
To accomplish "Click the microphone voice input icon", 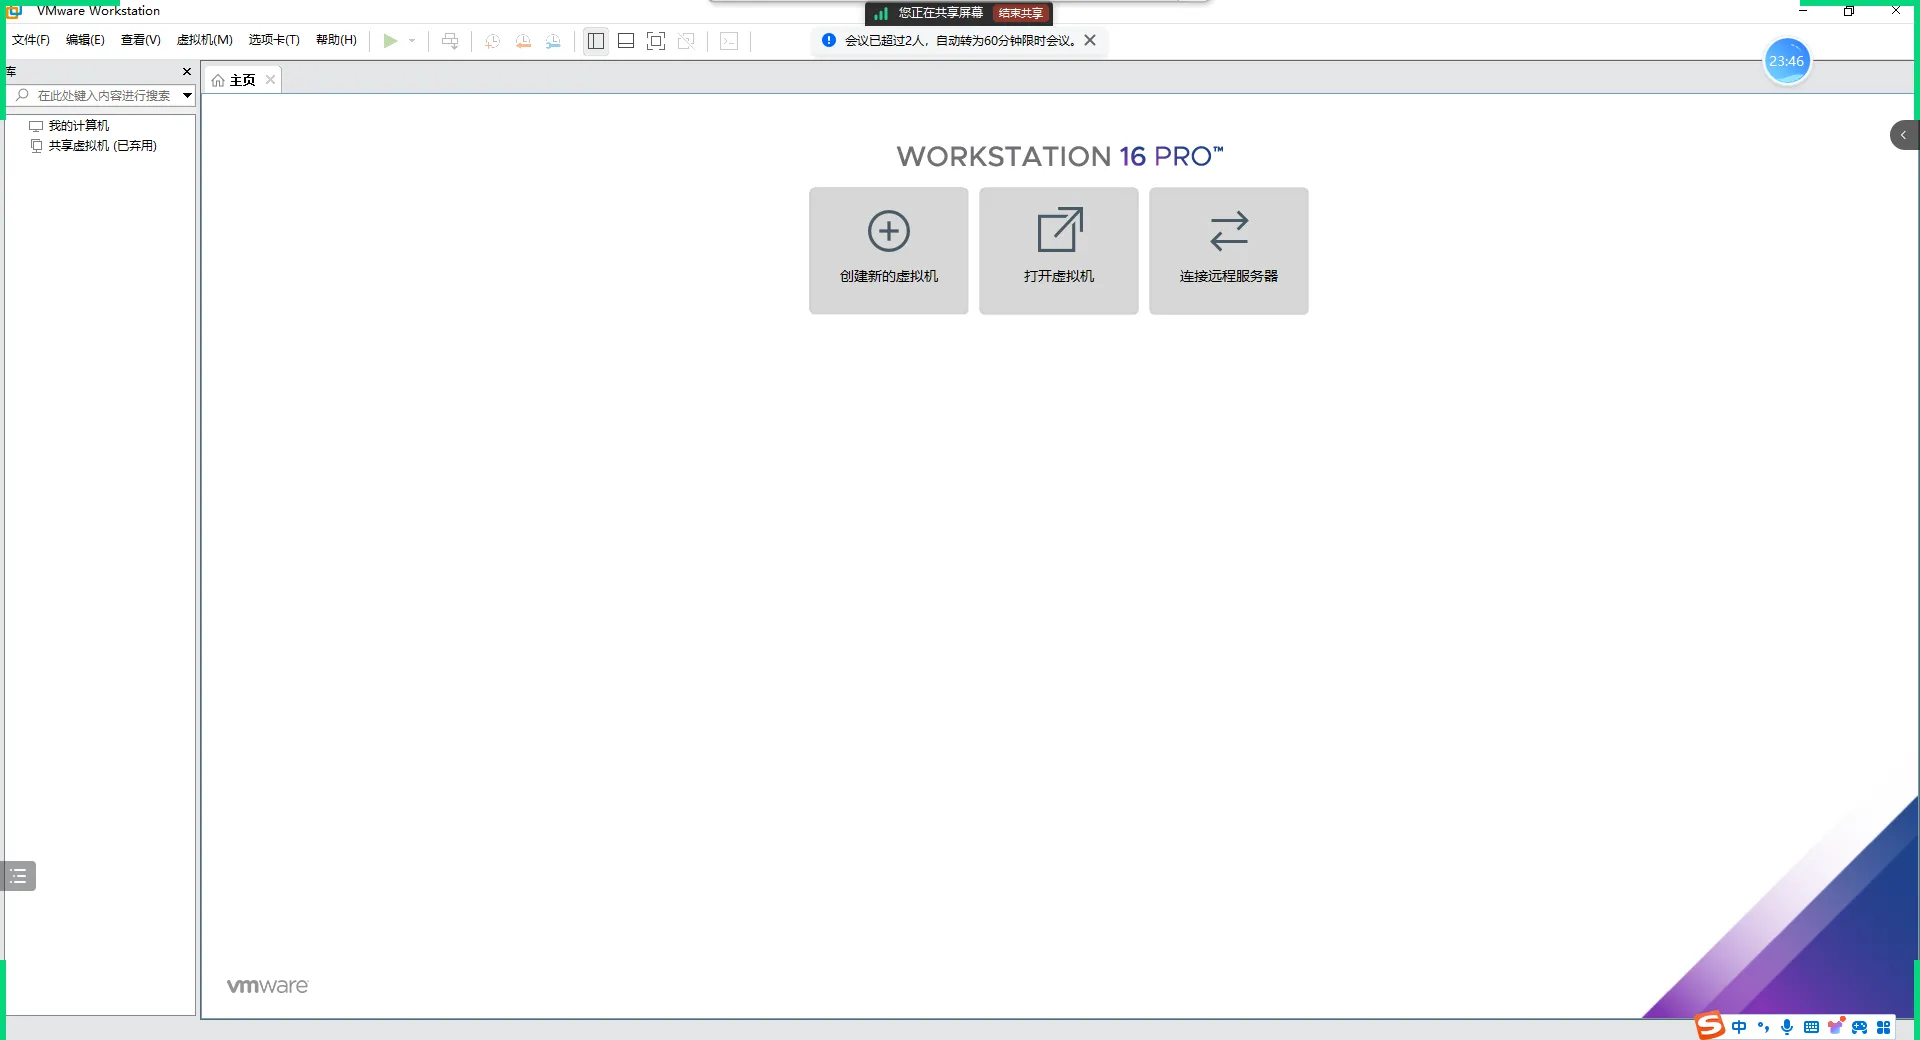I will click(x=1787, y=1027).
